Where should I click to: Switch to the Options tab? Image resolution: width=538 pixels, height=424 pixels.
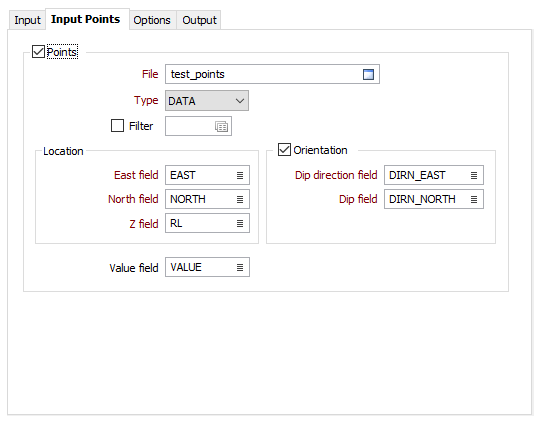pos(152,20)
